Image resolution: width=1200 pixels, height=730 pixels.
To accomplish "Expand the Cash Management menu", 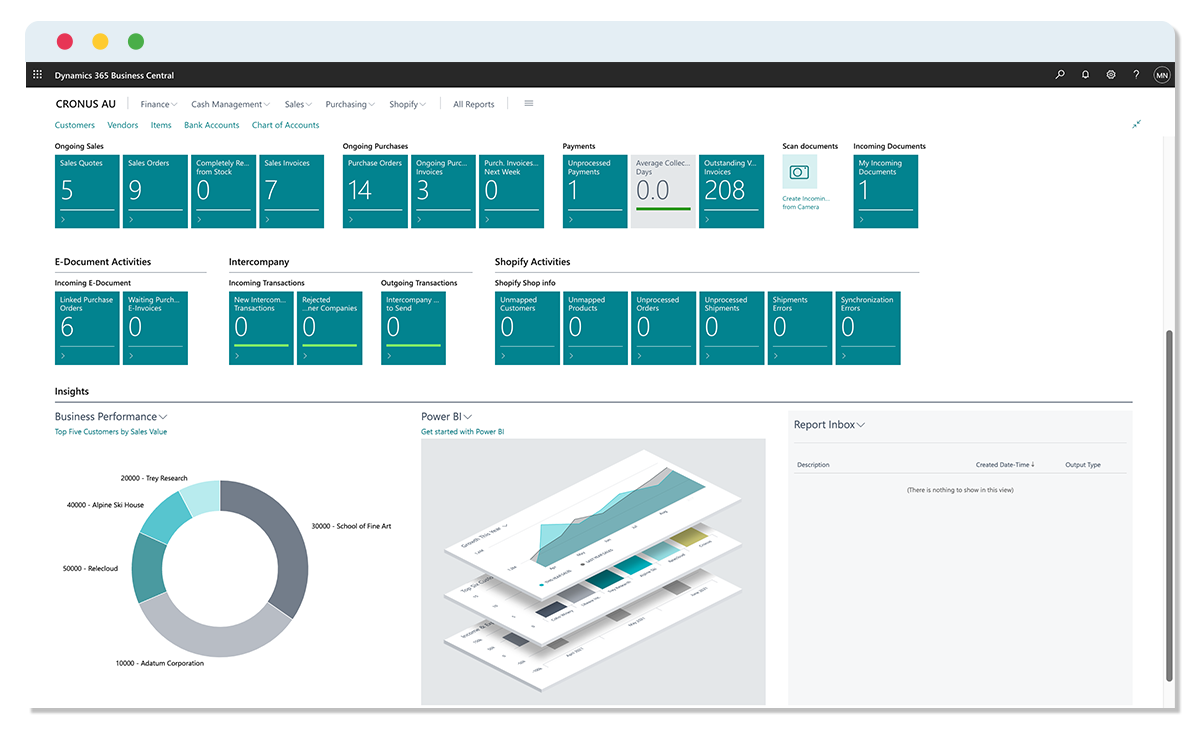I will pos(231,104).
